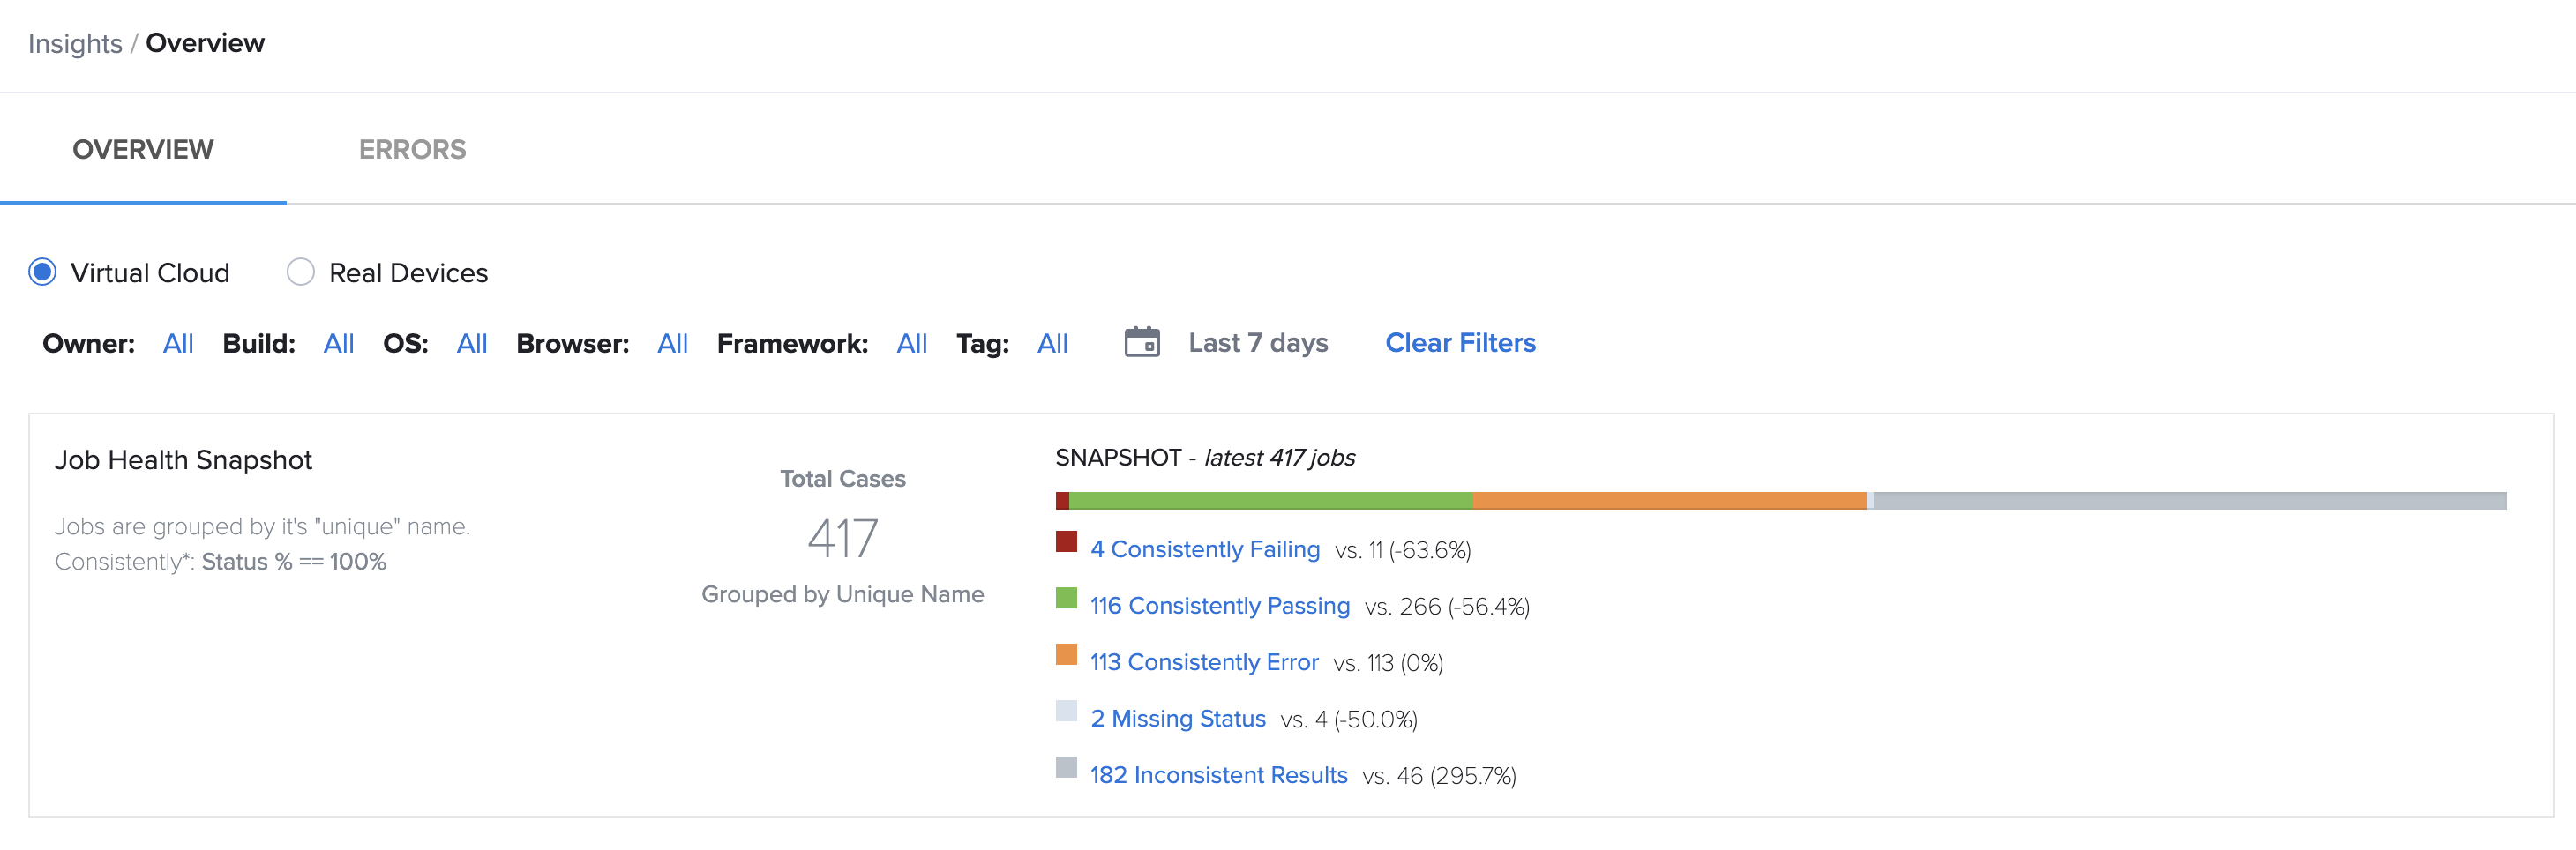Open the OS filter dropdown

point(472,343)
